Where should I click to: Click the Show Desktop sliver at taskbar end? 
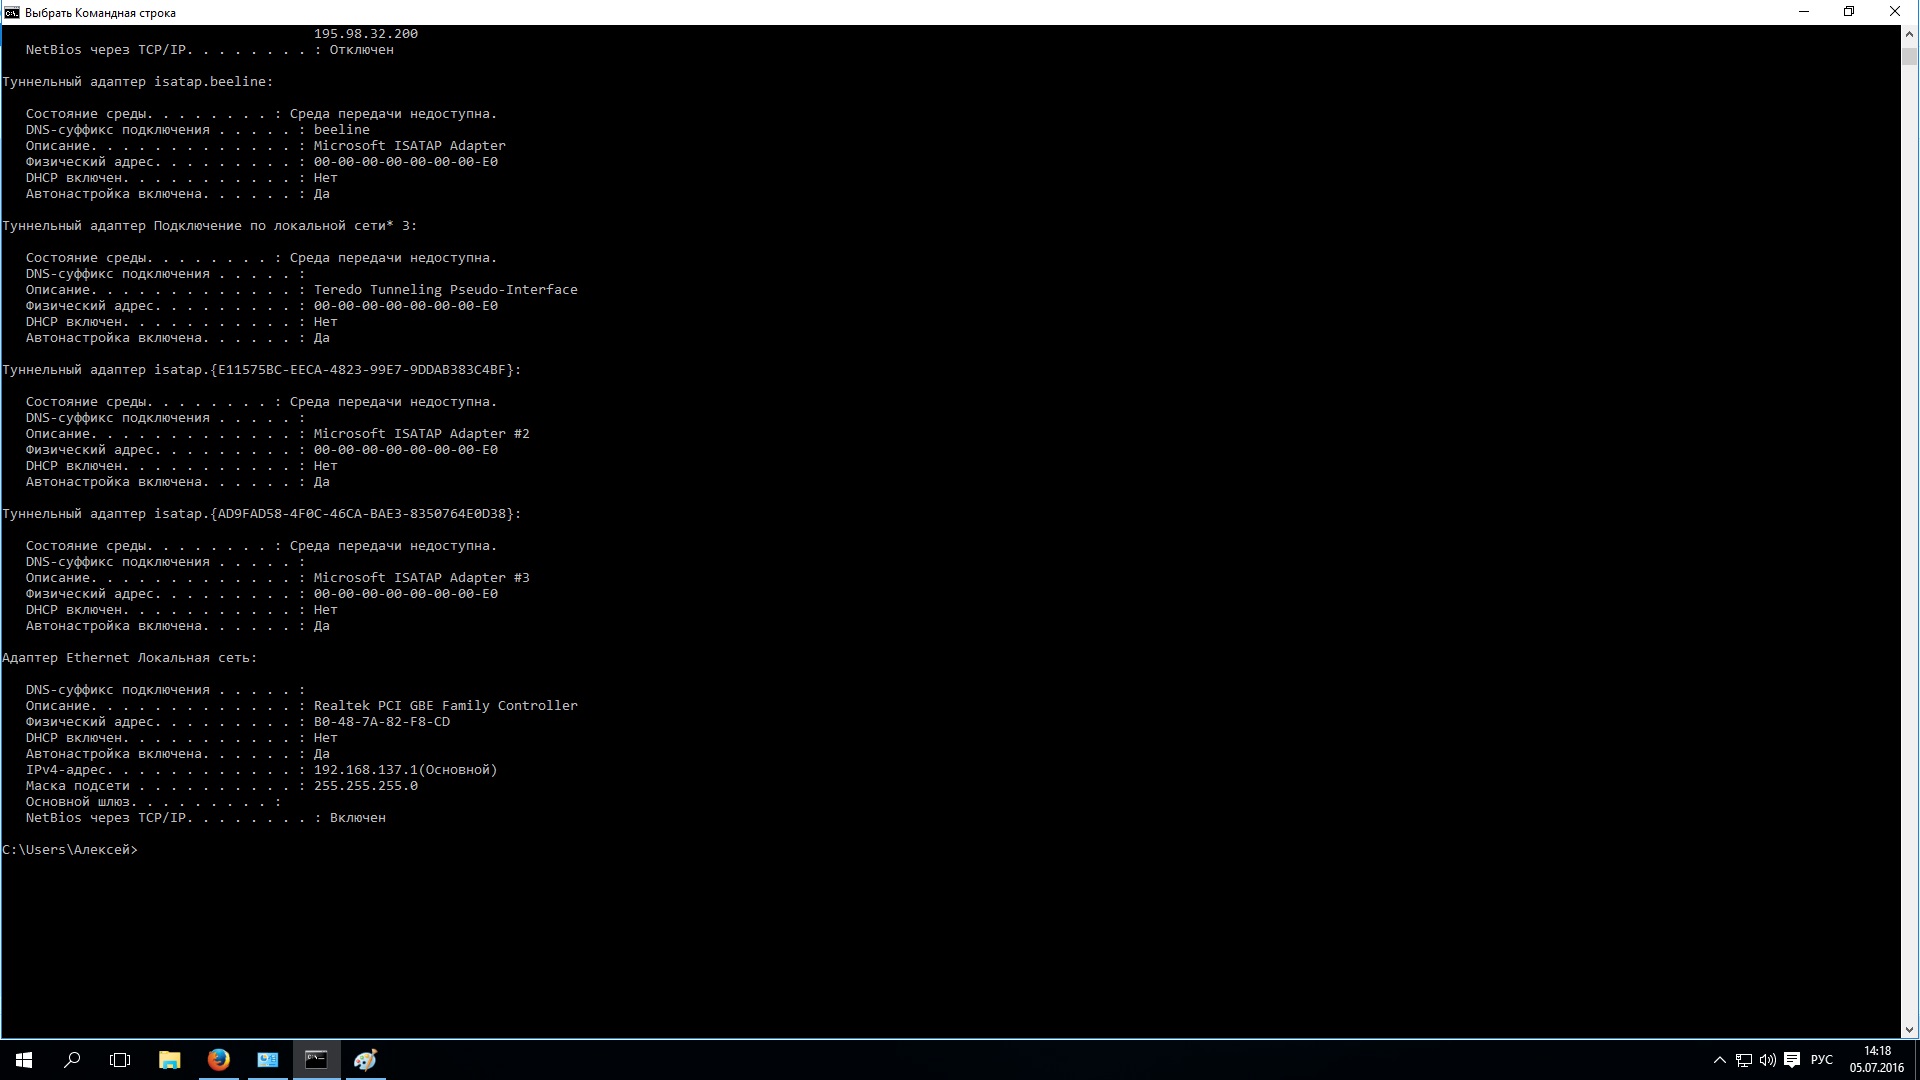coord(1916,1060)
